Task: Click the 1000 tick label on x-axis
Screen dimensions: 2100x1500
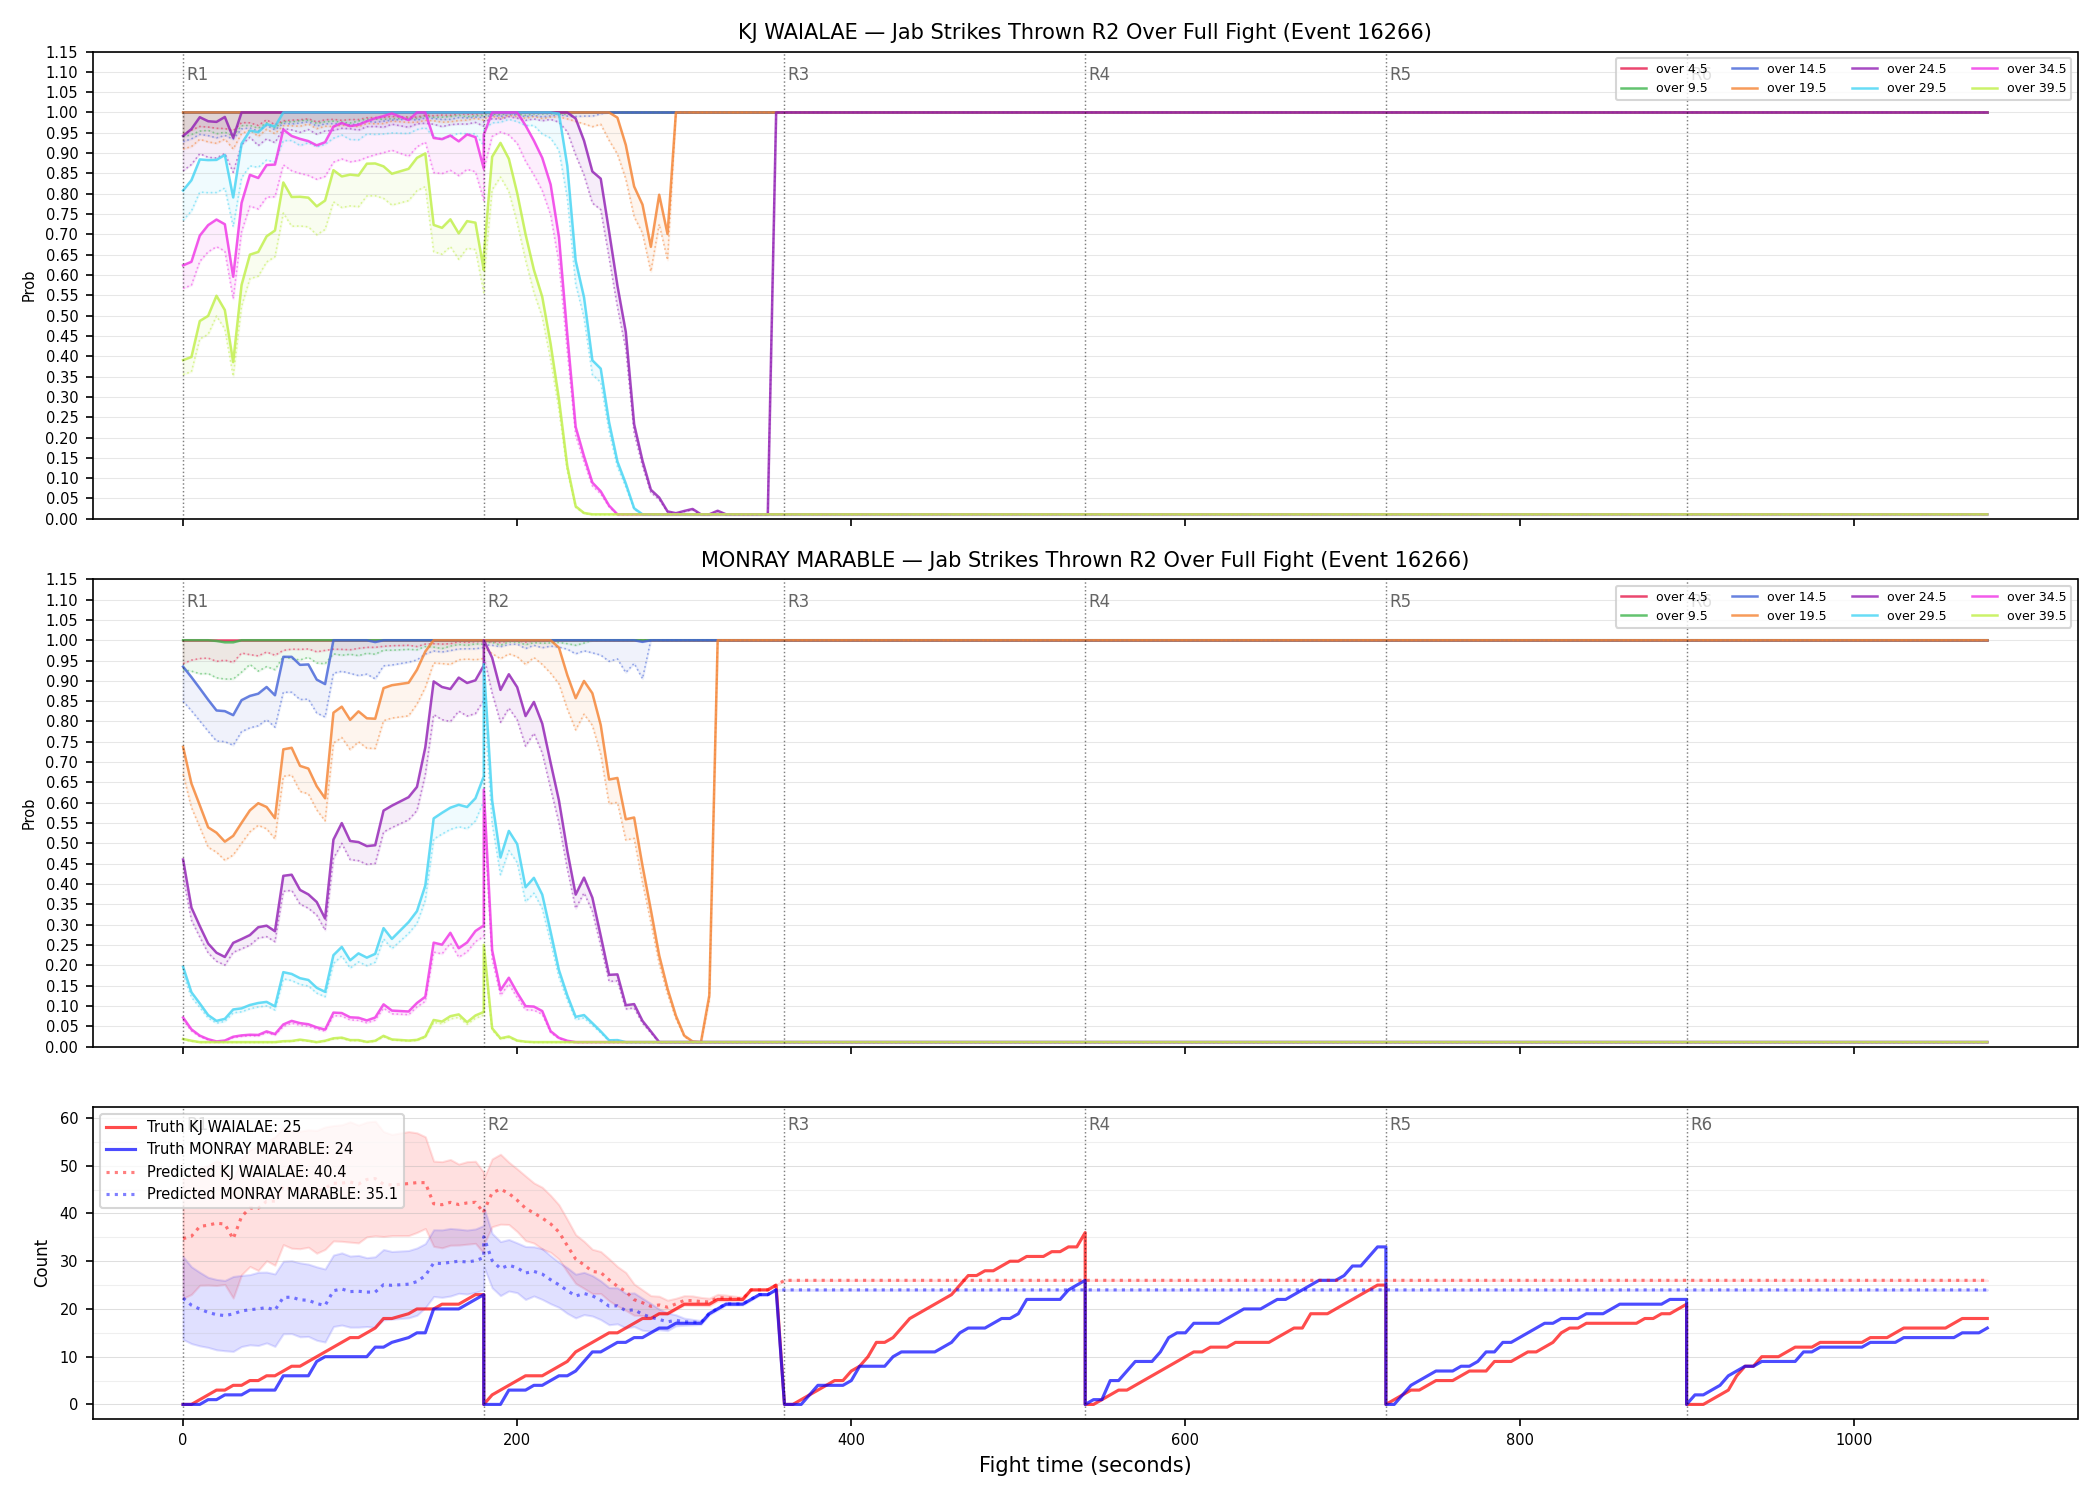Action: click(x=1854, y=1439)
